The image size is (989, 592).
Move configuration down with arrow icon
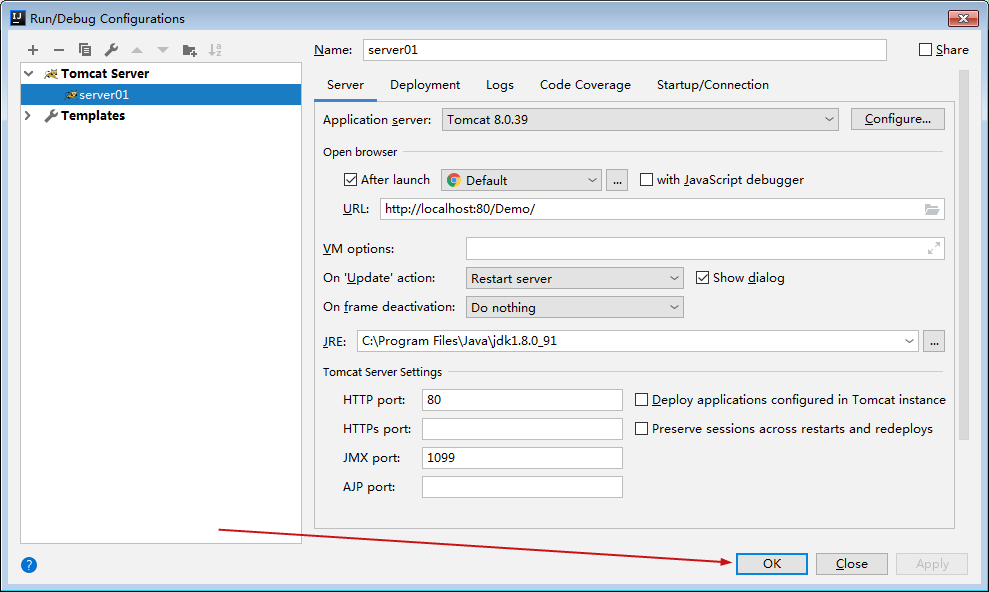click(163, 50)
